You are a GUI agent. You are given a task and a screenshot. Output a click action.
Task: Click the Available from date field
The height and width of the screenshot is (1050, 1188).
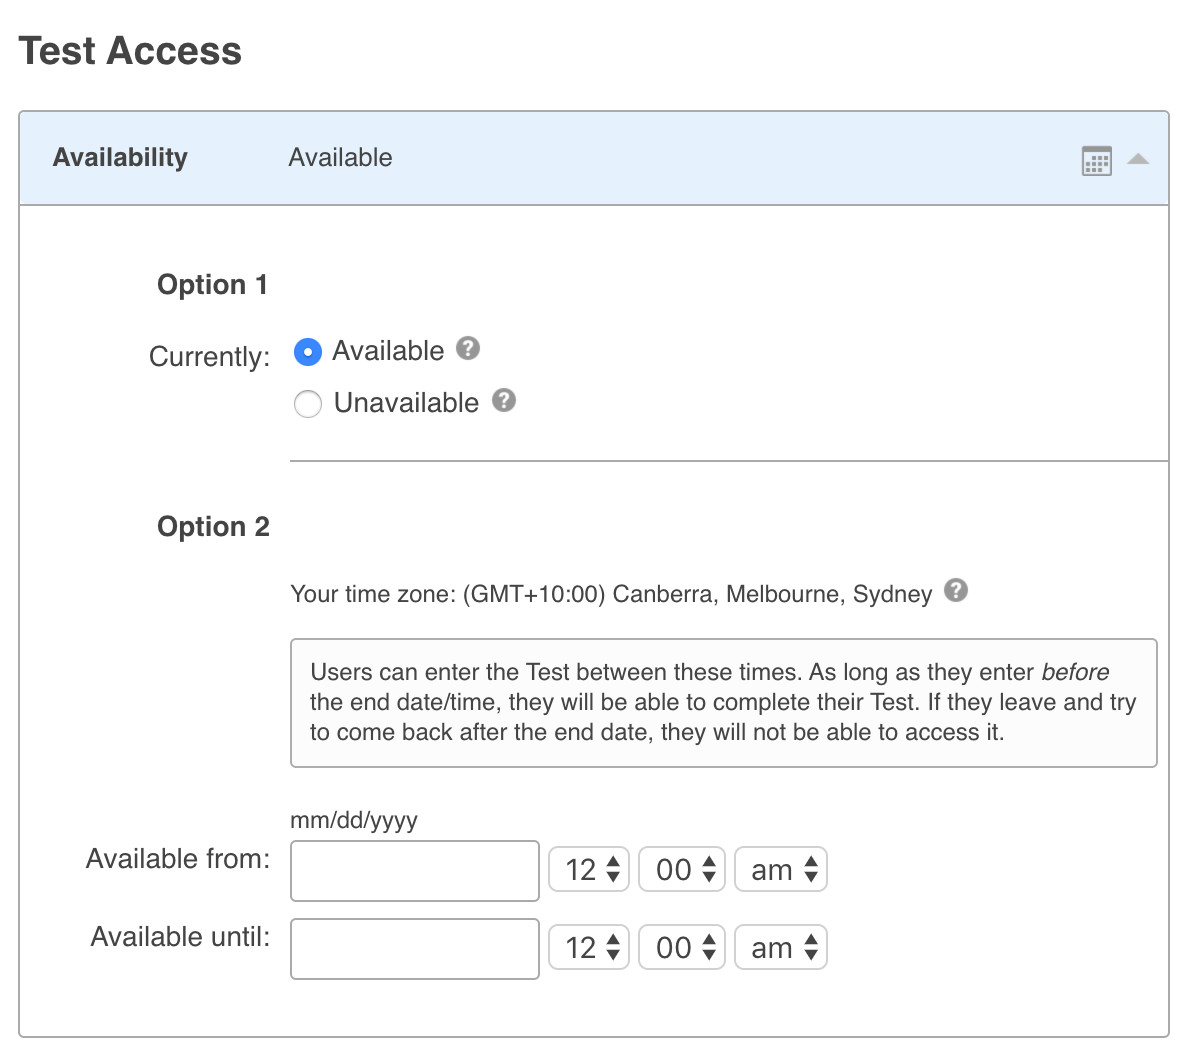414,870
